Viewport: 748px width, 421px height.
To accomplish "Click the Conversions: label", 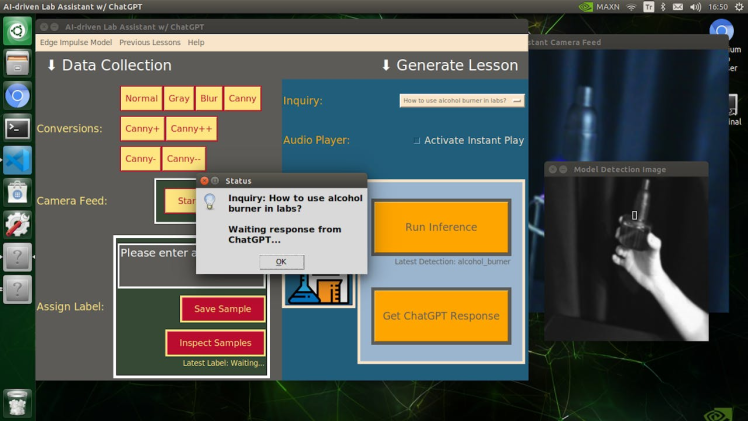I will tap(70, 129).
